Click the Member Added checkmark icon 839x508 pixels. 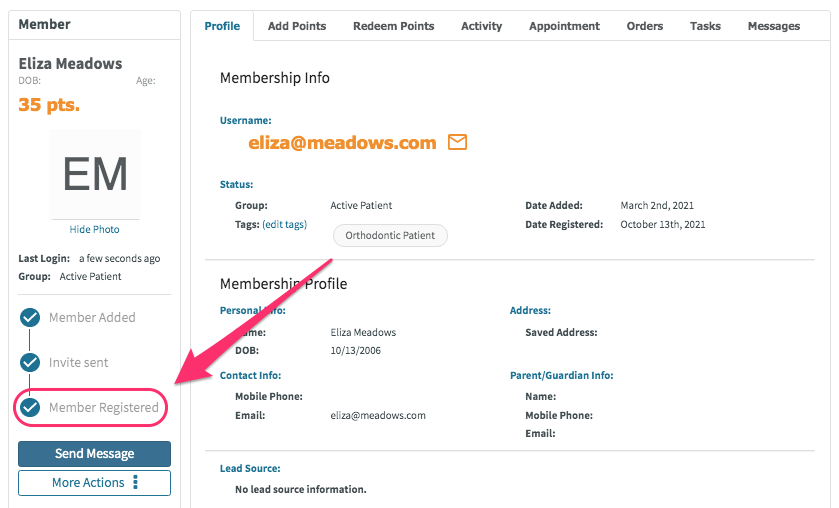[x=30, y=317]
